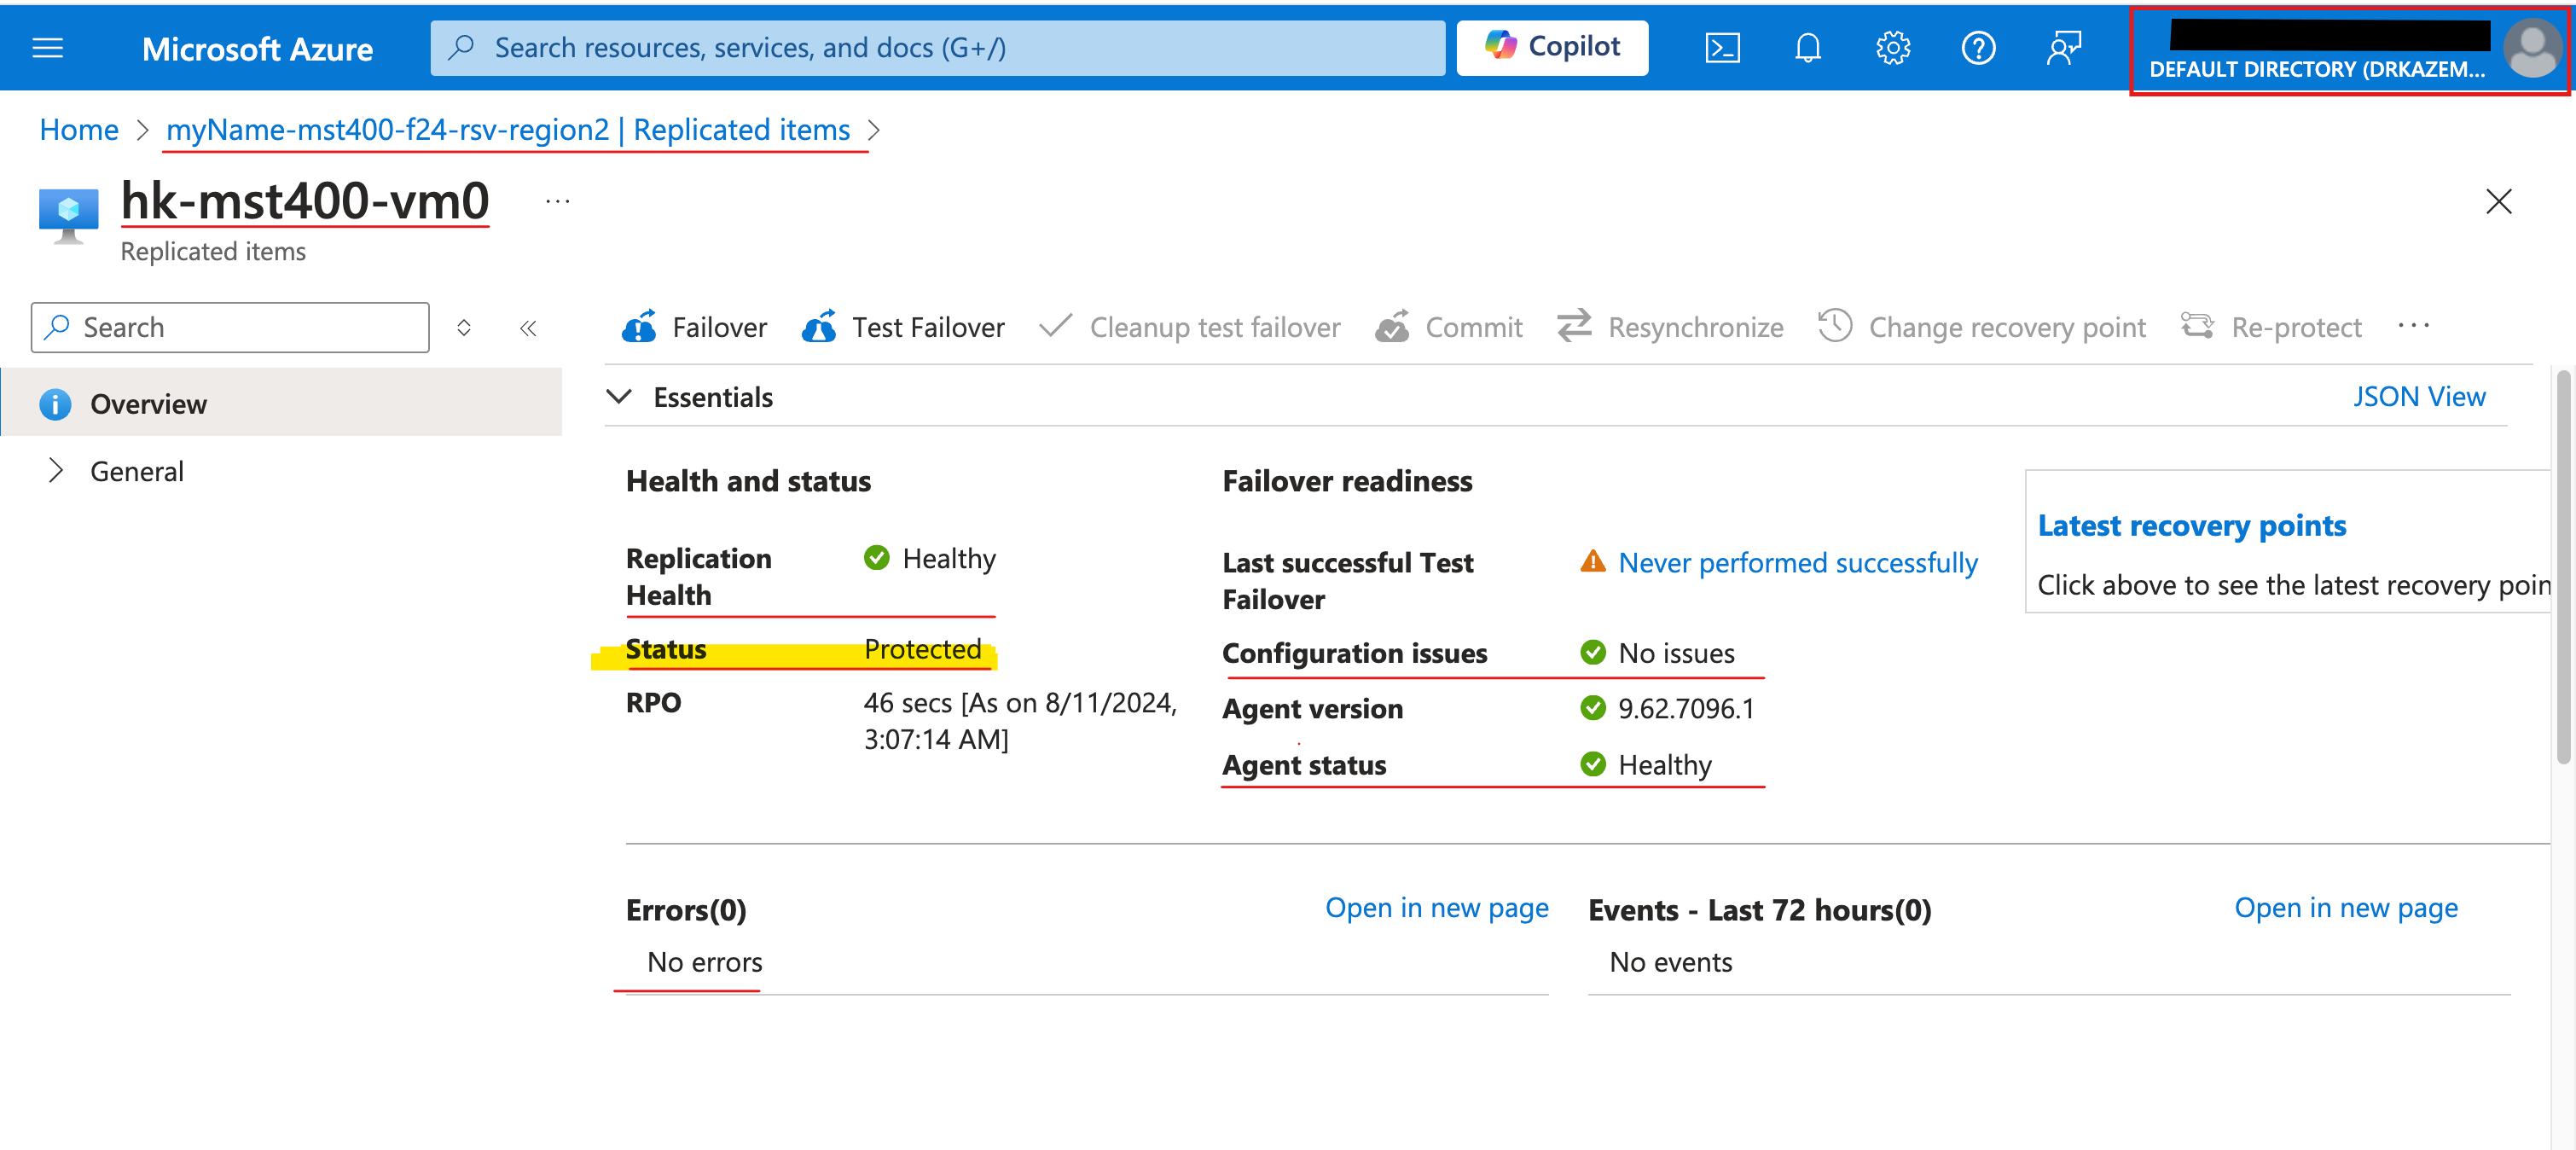Click Cleanup test failover command
The height and width of the screenshot is (1150, 2576).
1189,327
